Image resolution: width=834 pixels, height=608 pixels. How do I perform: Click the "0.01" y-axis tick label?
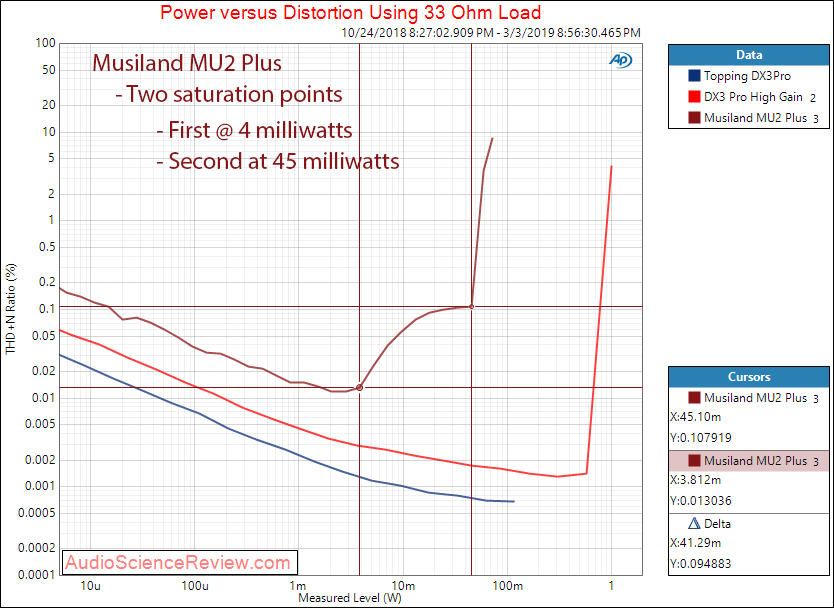point(45,397)
